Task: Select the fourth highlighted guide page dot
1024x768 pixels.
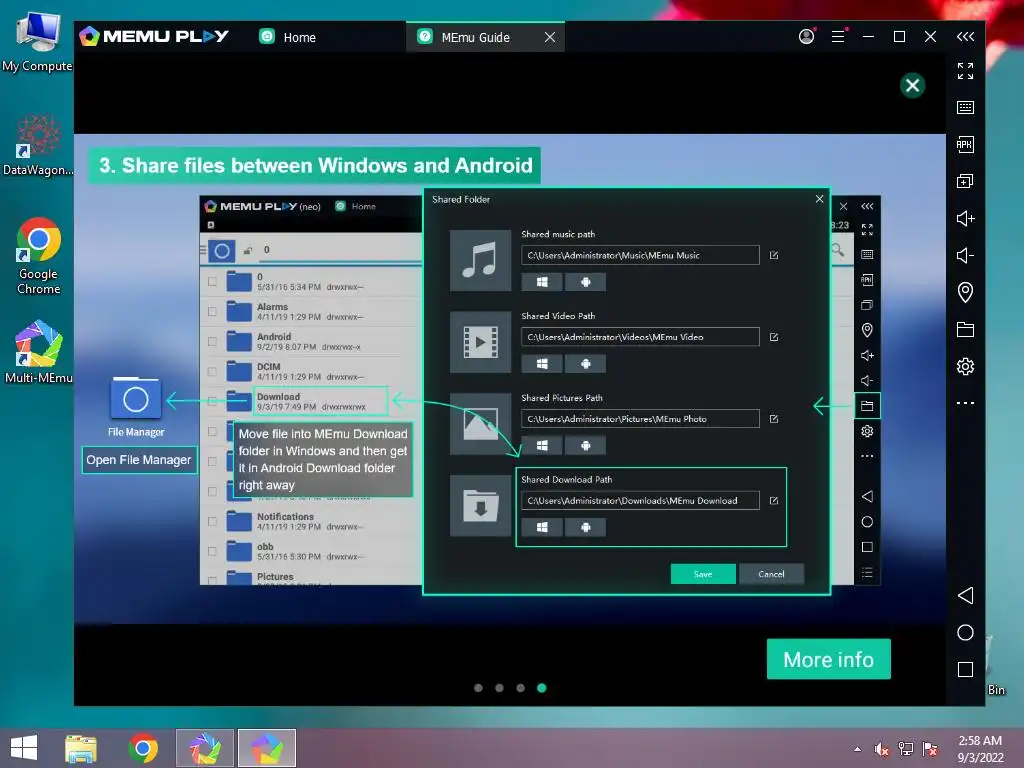Action: 541,688
